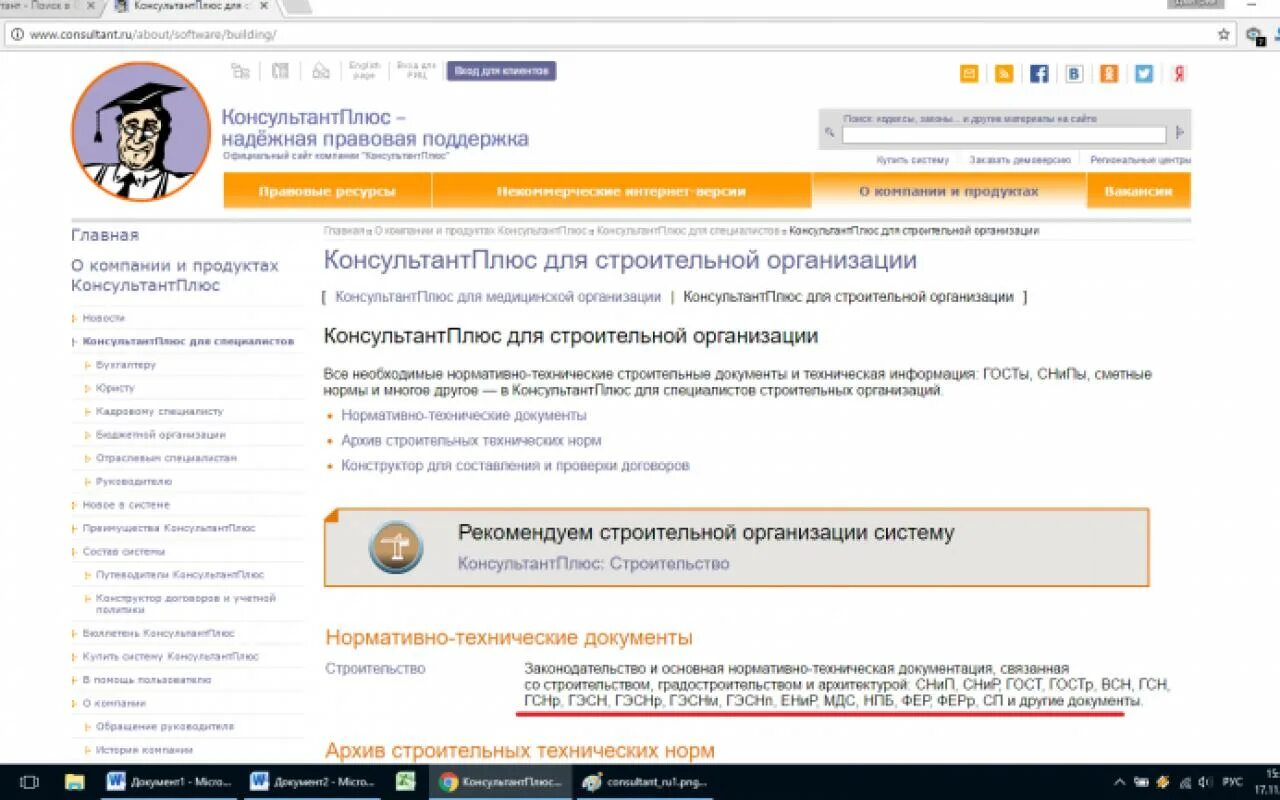Expand Преимущества КонсультантПлюс sidebar item

tap(74, 528)
